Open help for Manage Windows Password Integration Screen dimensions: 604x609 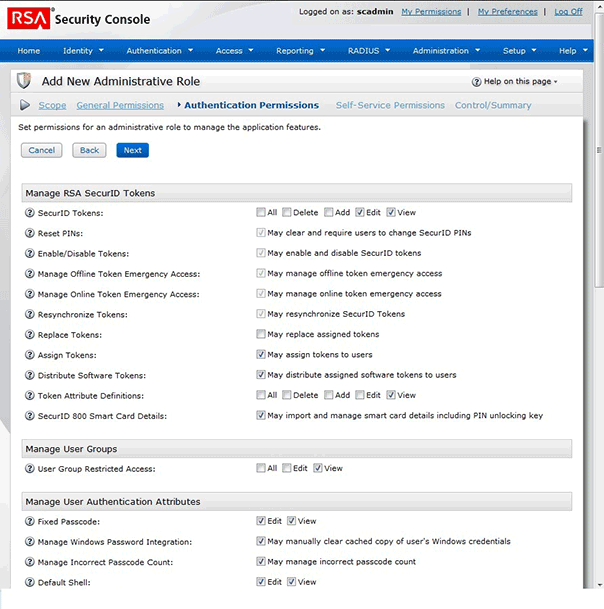click(30, 541)
